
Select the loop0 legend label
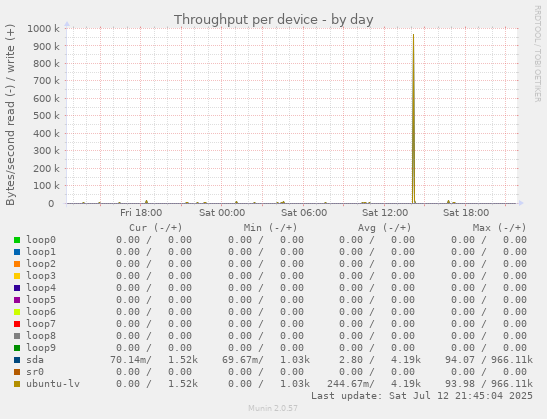[41, 240]
